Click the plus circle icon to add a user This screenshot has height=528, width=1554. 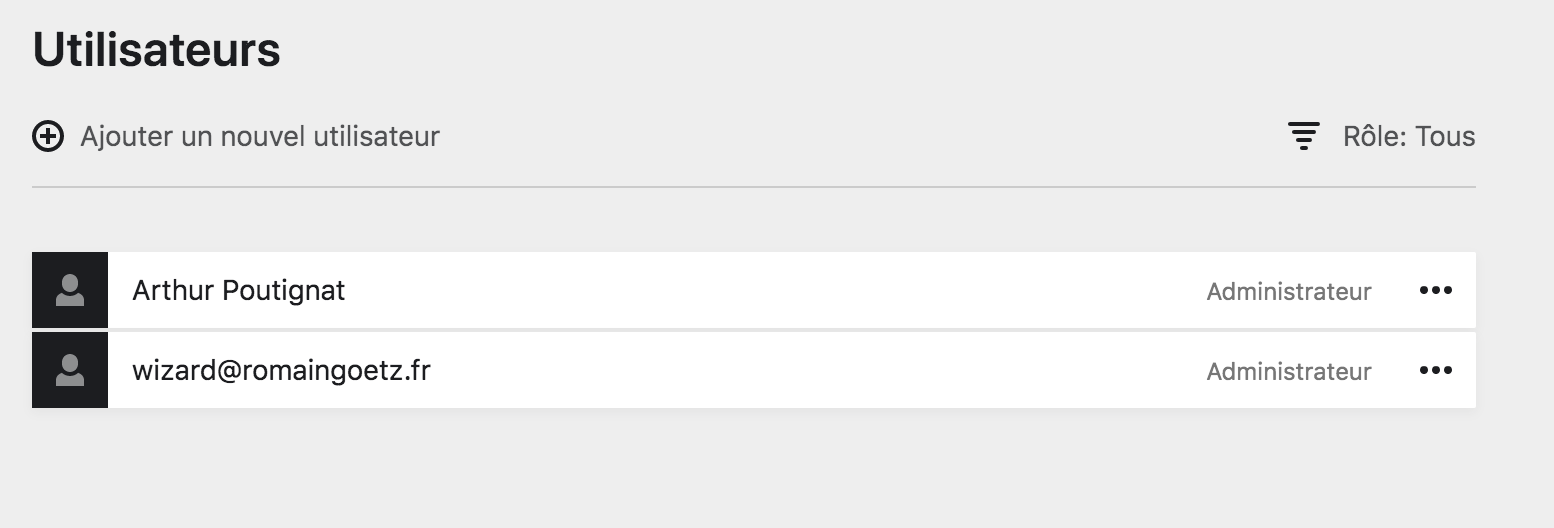48,136
